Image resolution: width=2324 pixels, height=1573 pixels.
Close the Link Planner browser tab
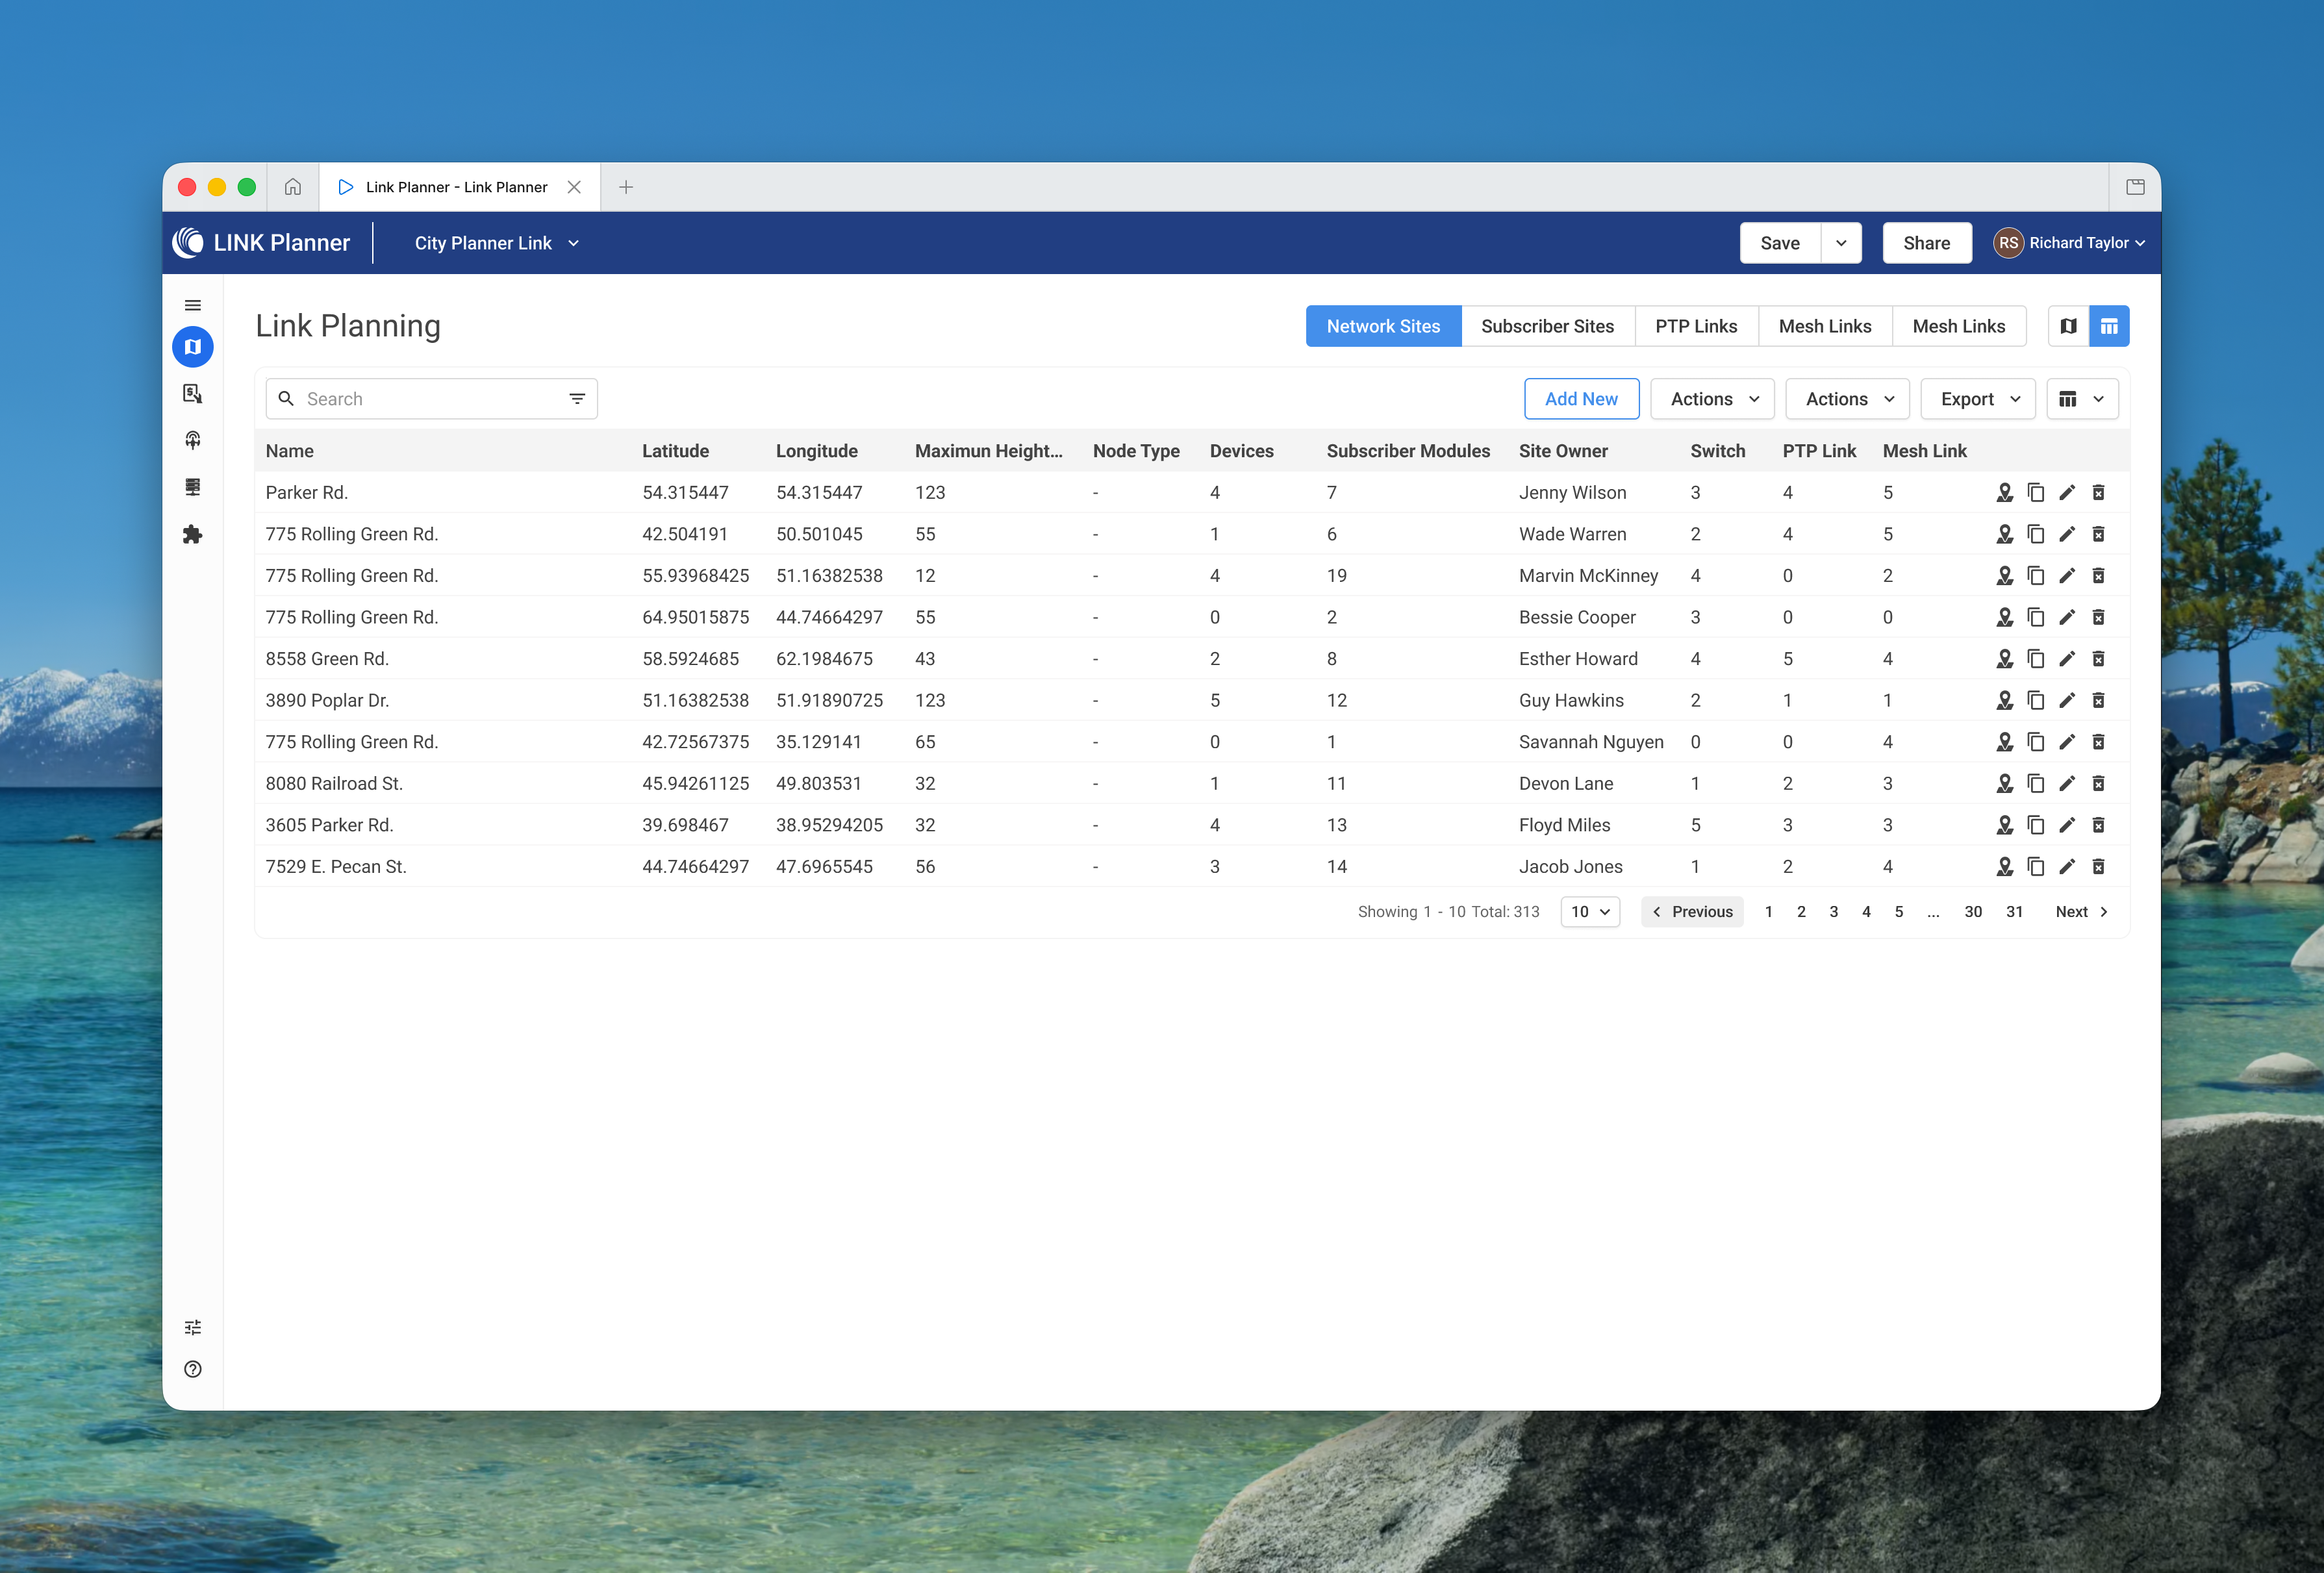pos(574,187)
